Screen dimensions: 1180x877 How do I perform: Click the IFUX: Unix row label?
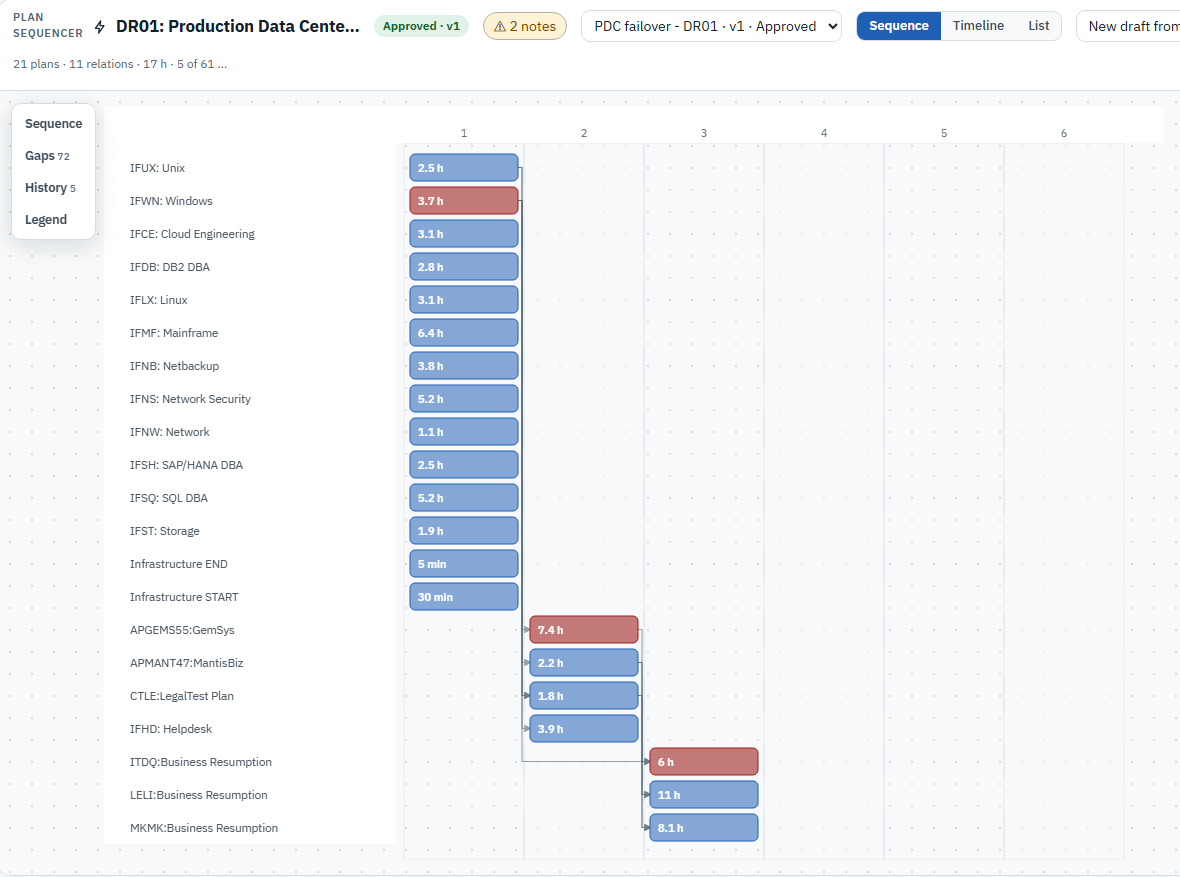pyautogui.click(x=157, y=168)
